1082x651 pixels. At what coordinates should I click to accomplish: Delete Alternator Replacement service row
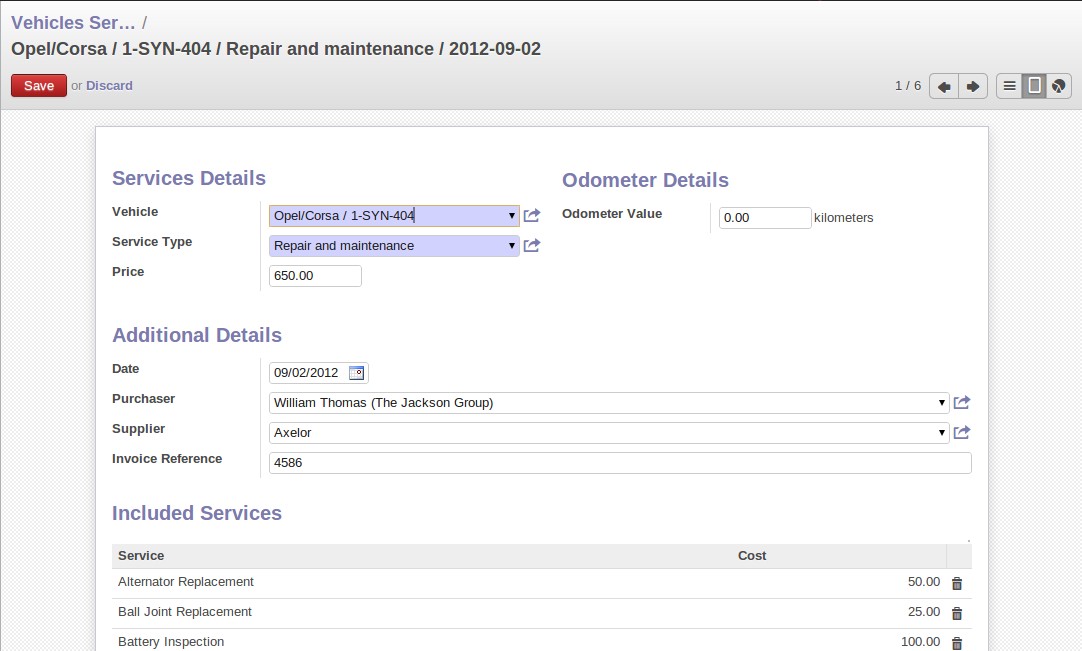tap(957, 583)
